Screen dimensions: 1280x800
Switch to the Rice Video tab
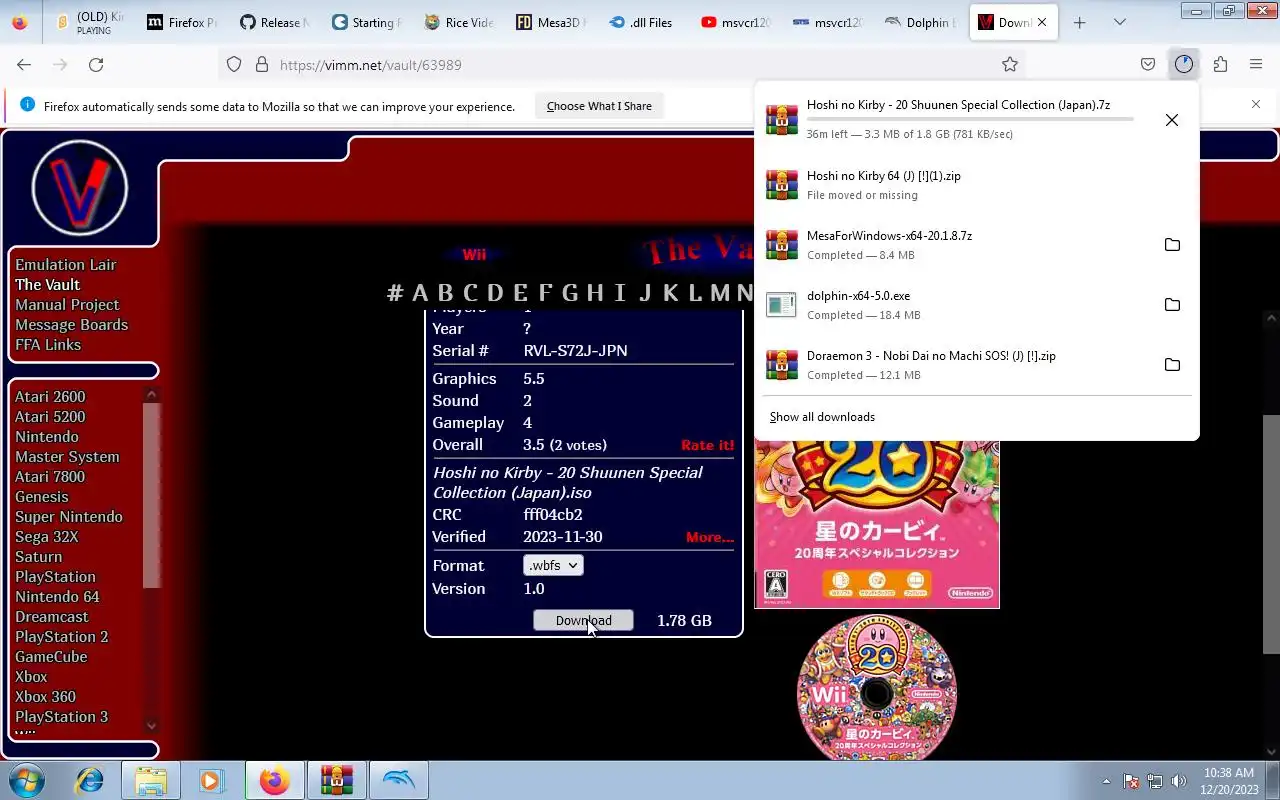click(458, 22)
